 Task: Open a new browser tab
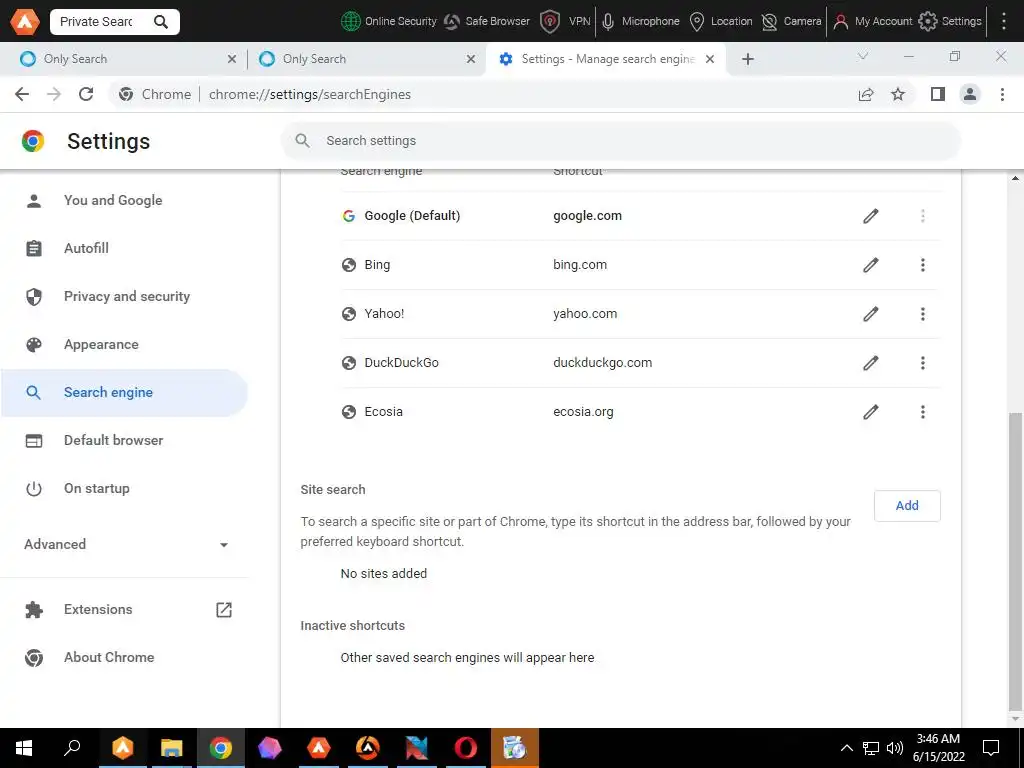tap(748, 59)
